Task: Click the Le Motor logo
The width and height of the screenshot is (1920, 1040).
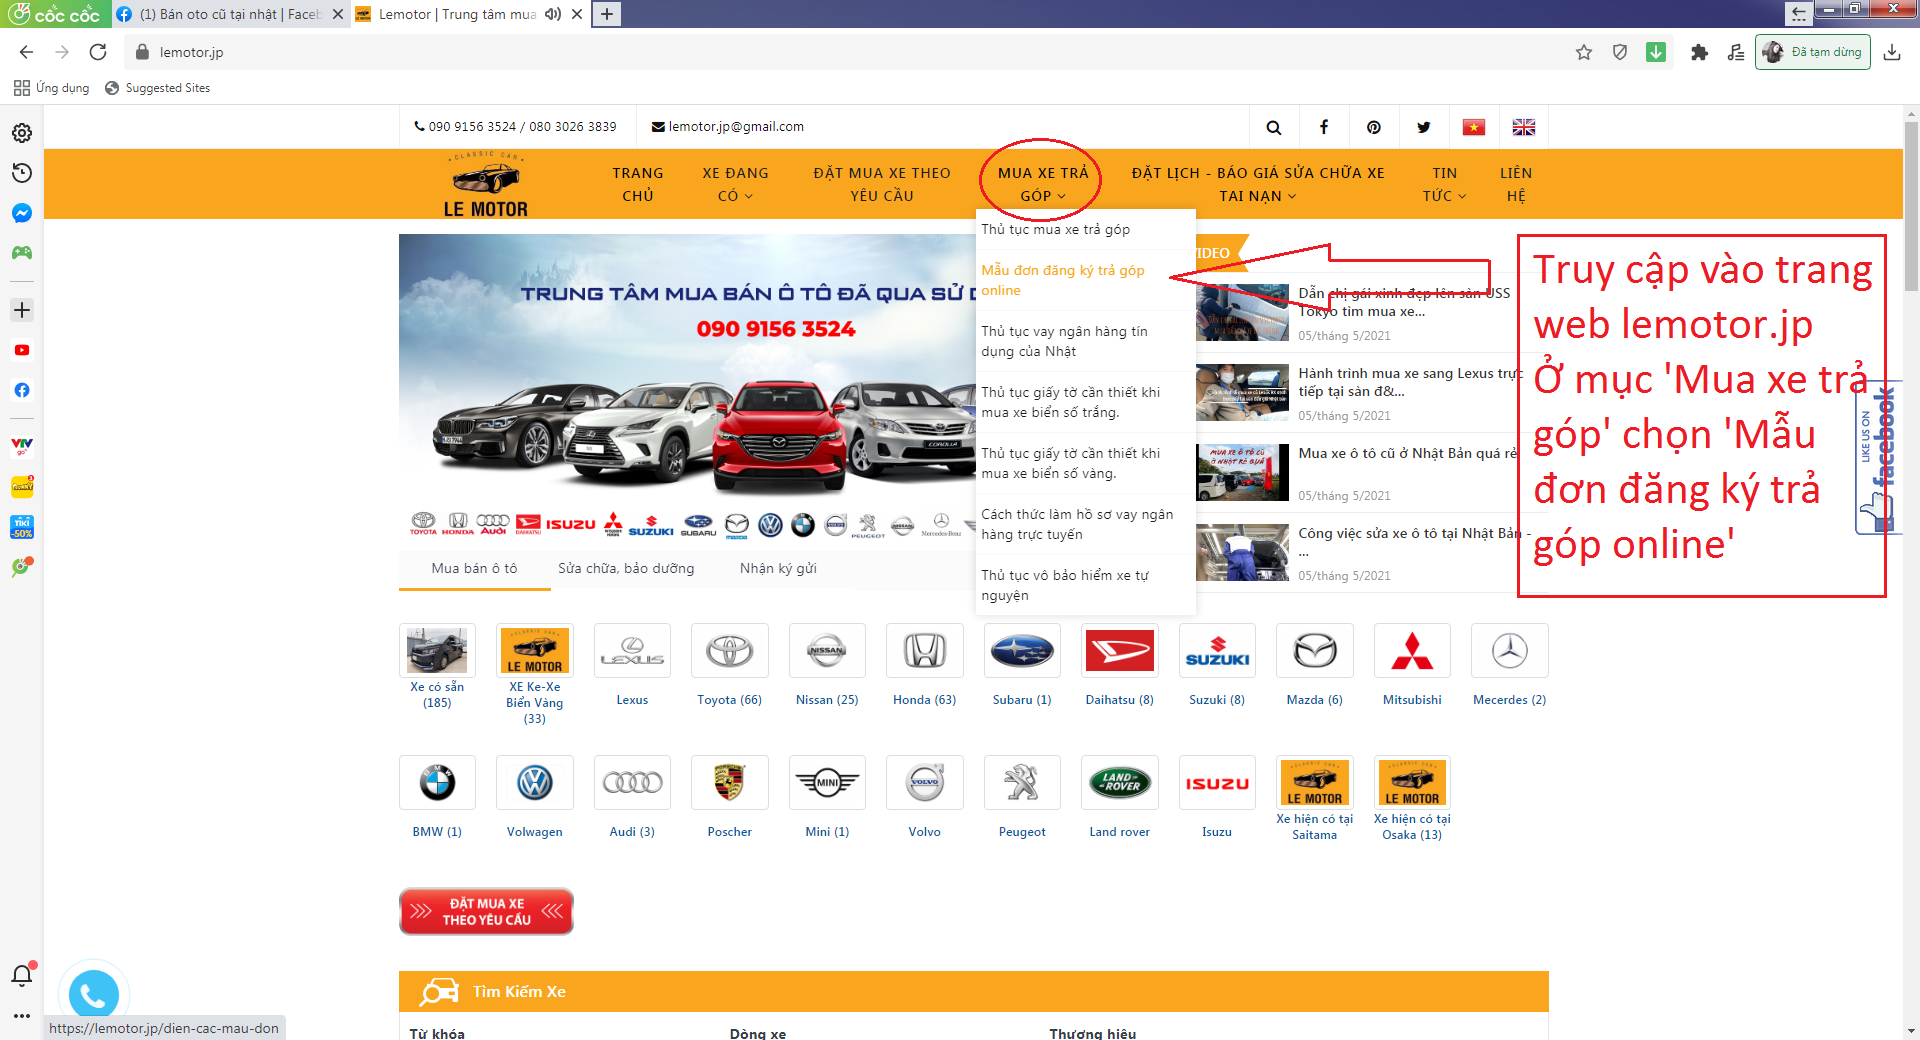Action: click(486, 185)
